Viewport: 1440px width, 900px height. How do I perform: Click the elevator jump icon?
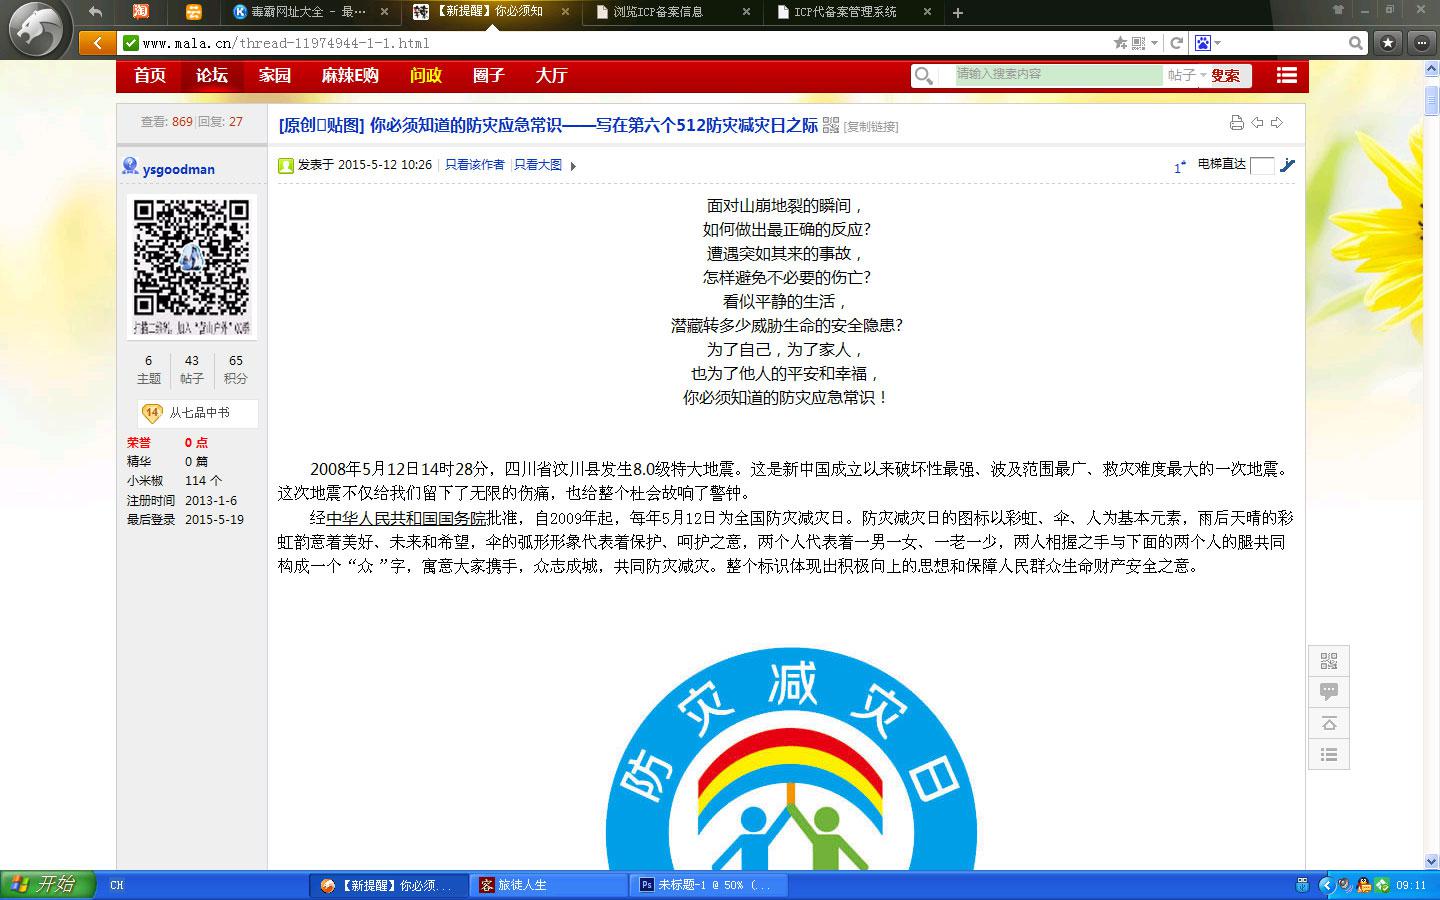(x=1288, y=165)
